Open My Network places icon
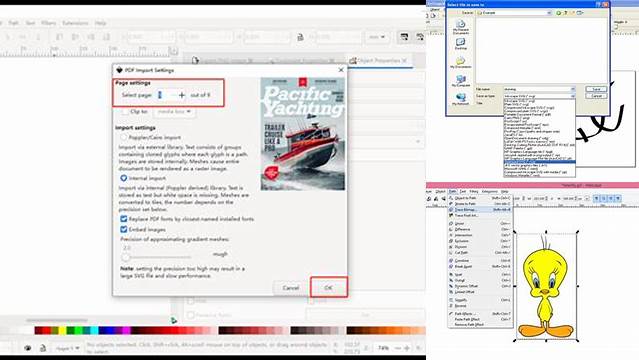 click(x=461, y=99)
